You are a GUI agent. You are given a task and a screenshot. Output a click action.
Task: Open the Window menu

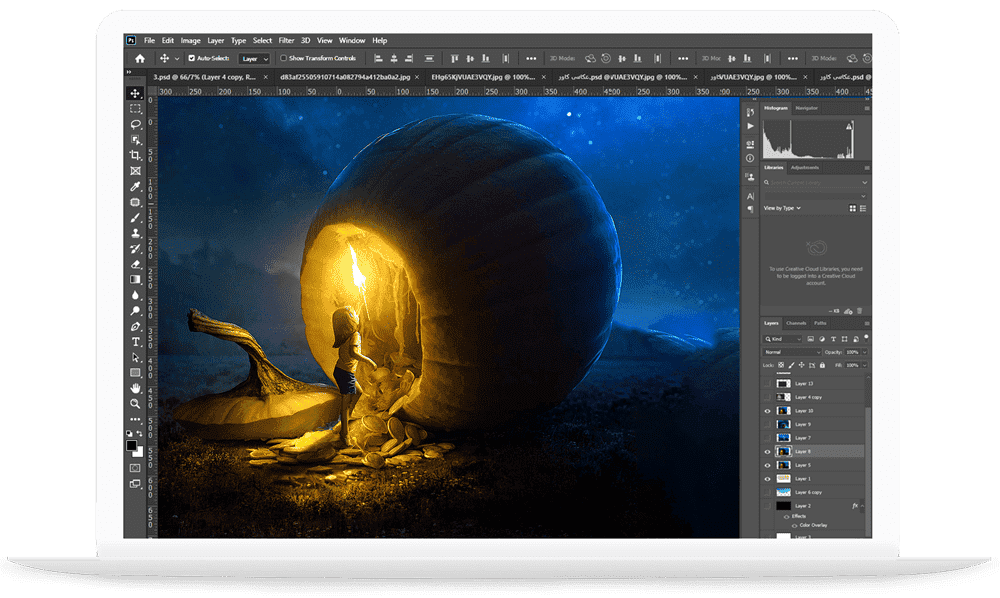point(352,40)
